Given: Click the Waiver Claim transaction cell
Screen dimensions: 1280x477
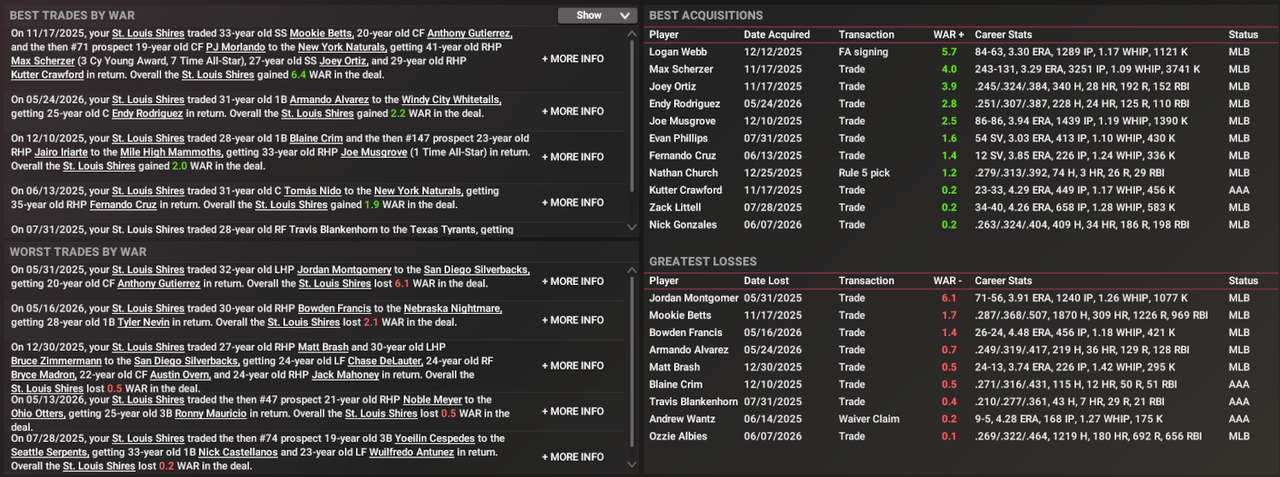Looking at the screenshot, I should pos(868,420).
